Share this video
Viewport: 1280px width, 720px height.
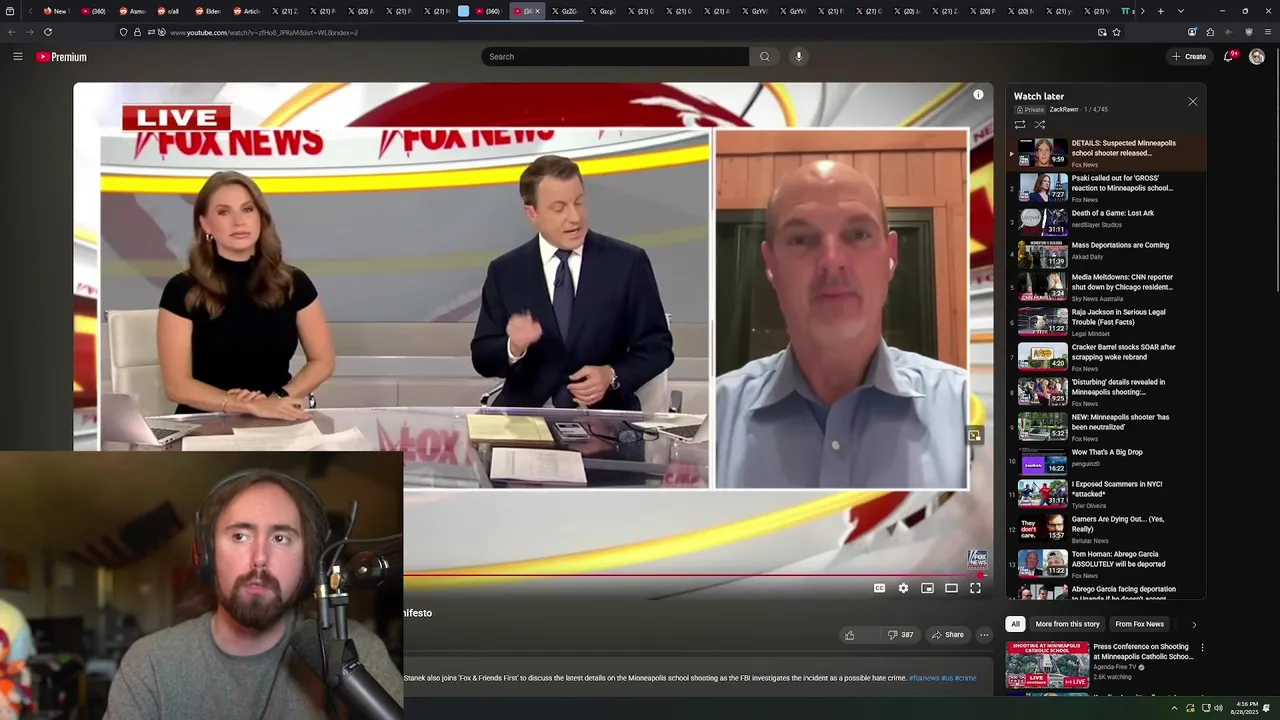pyautogui.click(x=947, y=635)
